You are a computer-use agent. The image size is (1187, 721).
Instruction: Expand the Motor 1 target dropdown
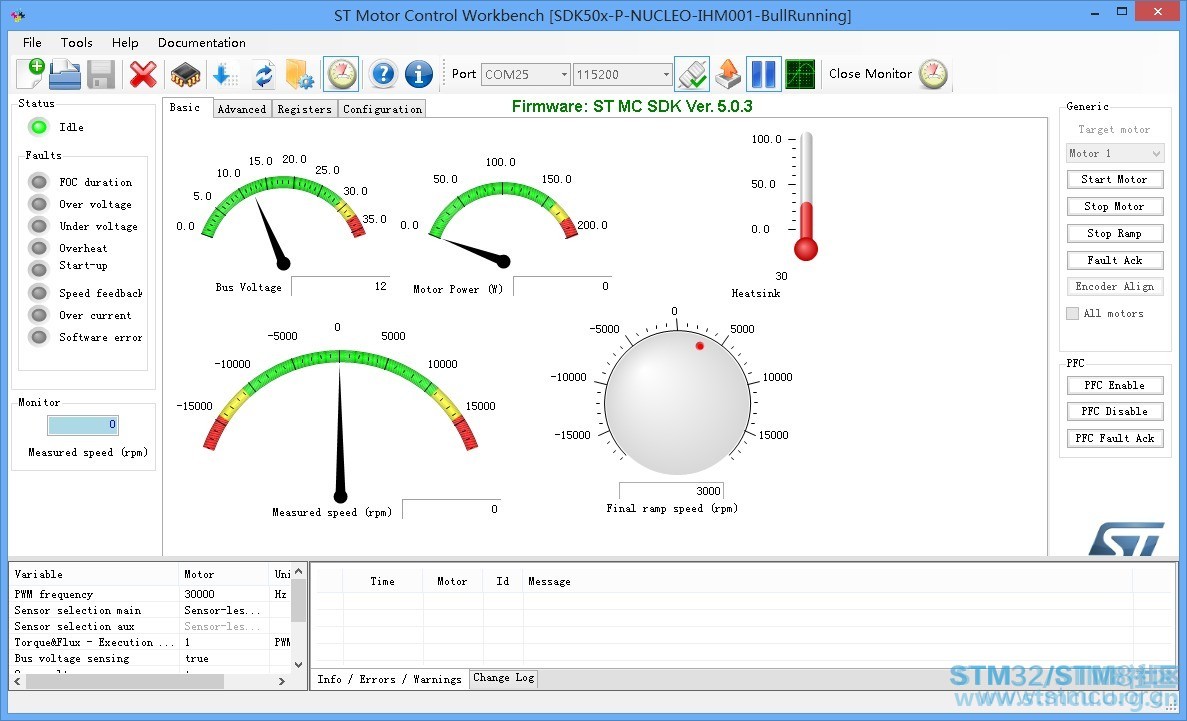click(1115, 153)
